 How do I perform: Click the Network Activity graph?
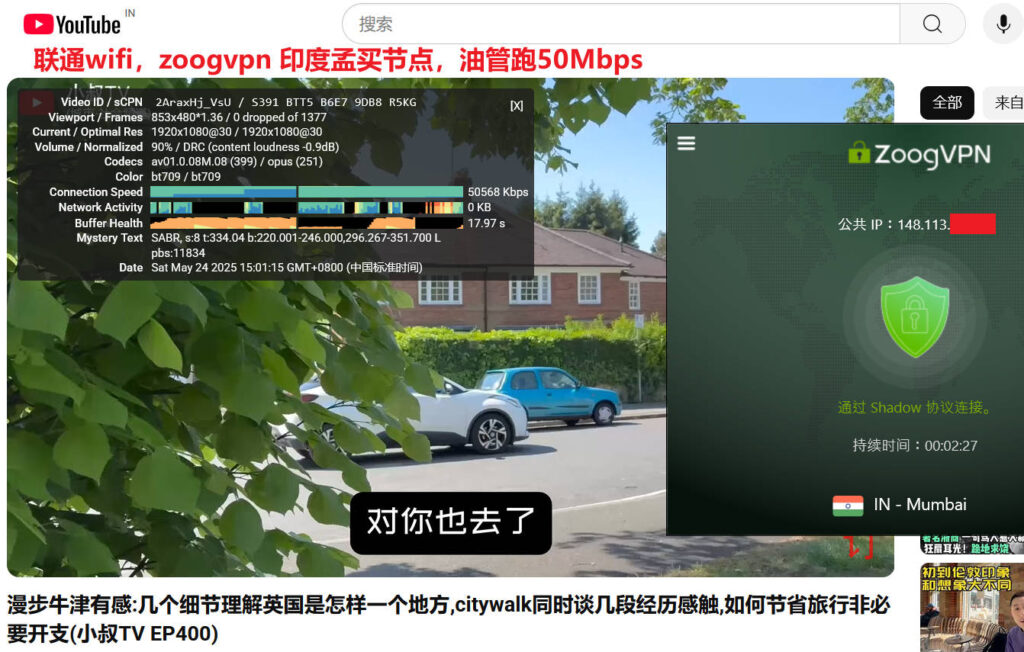pyautogui.click(x=305, y=208)
